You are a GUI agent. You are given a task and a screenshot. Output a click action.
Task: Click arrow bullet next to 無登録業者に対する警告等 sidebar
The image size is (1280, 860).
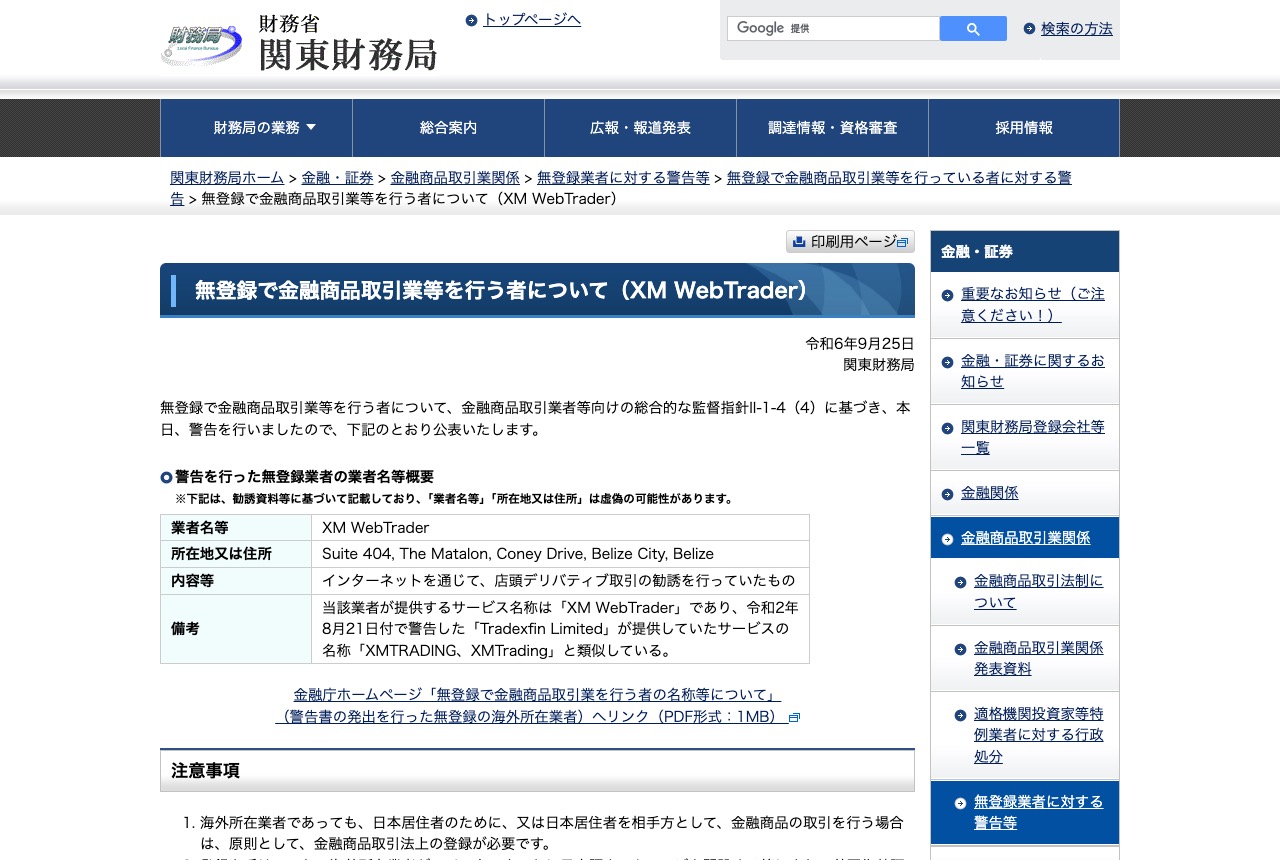(x=960, y=802)
